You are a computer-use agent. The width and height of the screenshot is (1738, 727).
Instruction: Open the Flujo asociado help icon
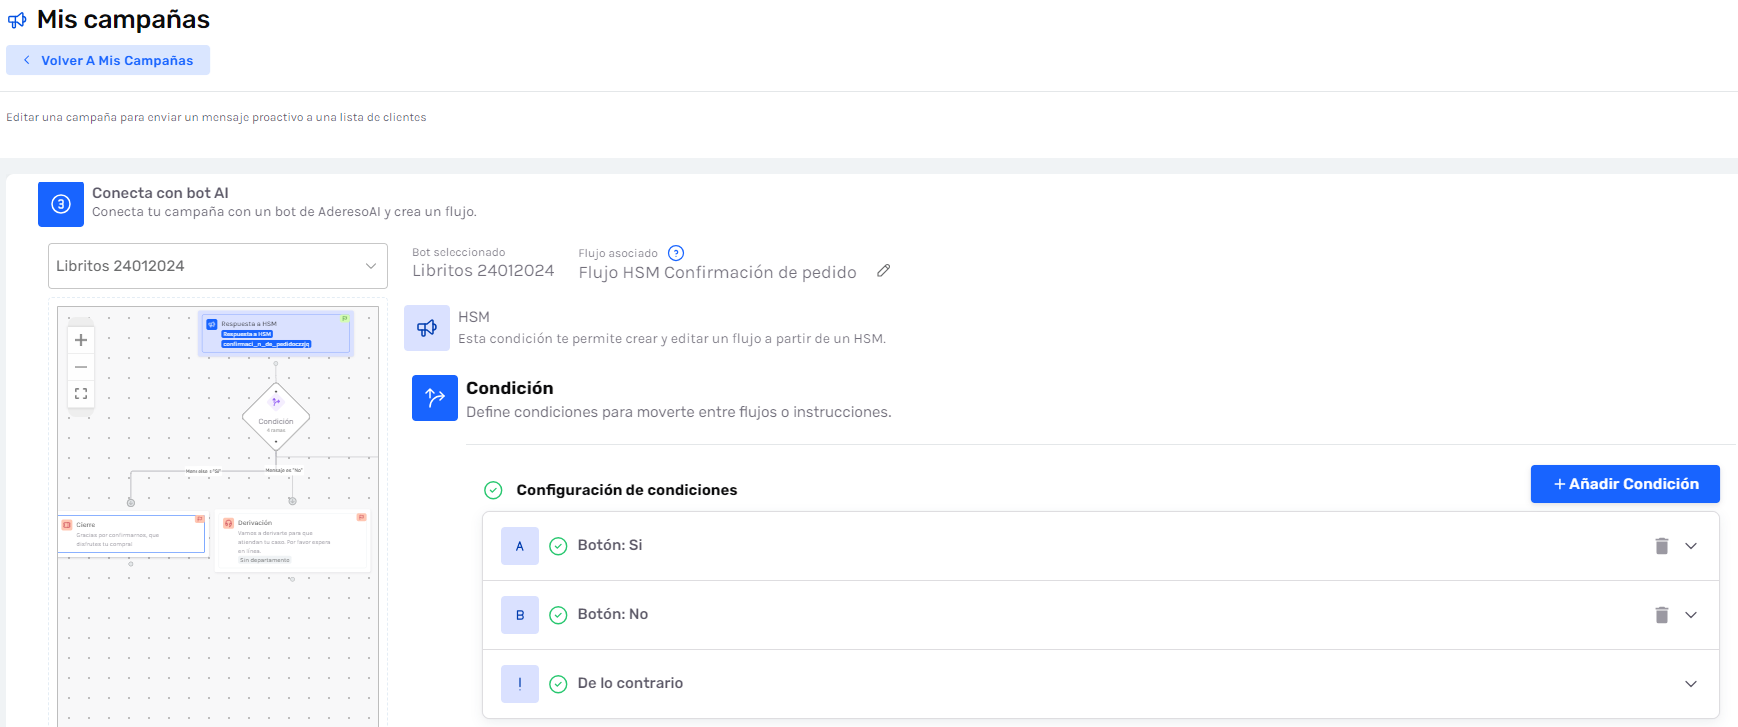pos(676,253)
